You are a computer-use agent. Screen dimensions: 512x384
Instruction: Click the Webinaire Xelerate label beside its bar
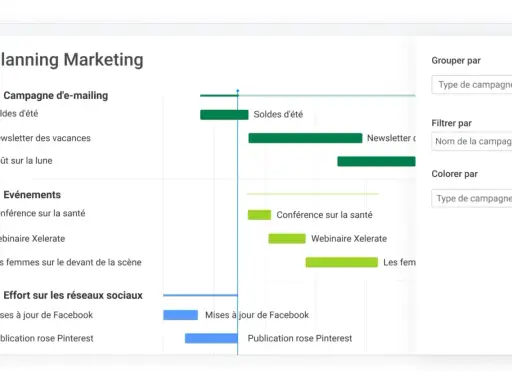(x=349, y=239)
